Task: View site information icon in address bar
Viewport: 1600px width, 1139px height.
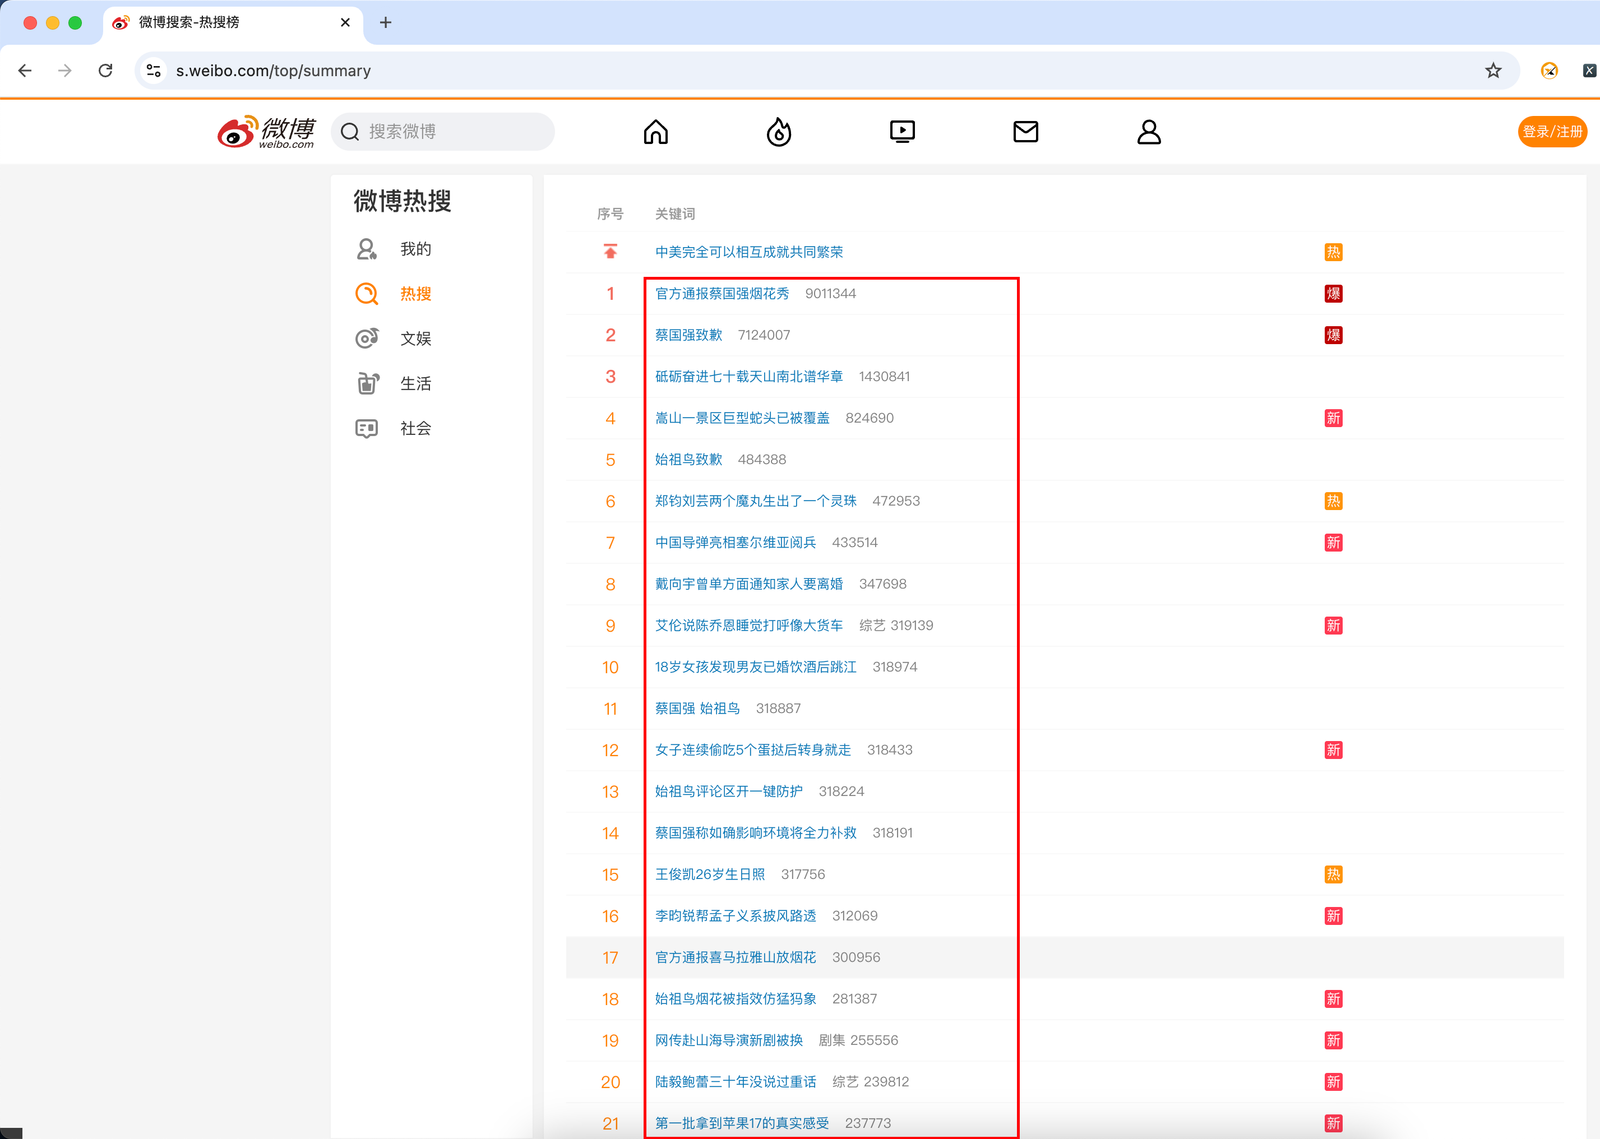Action: (x=154, y=71)
